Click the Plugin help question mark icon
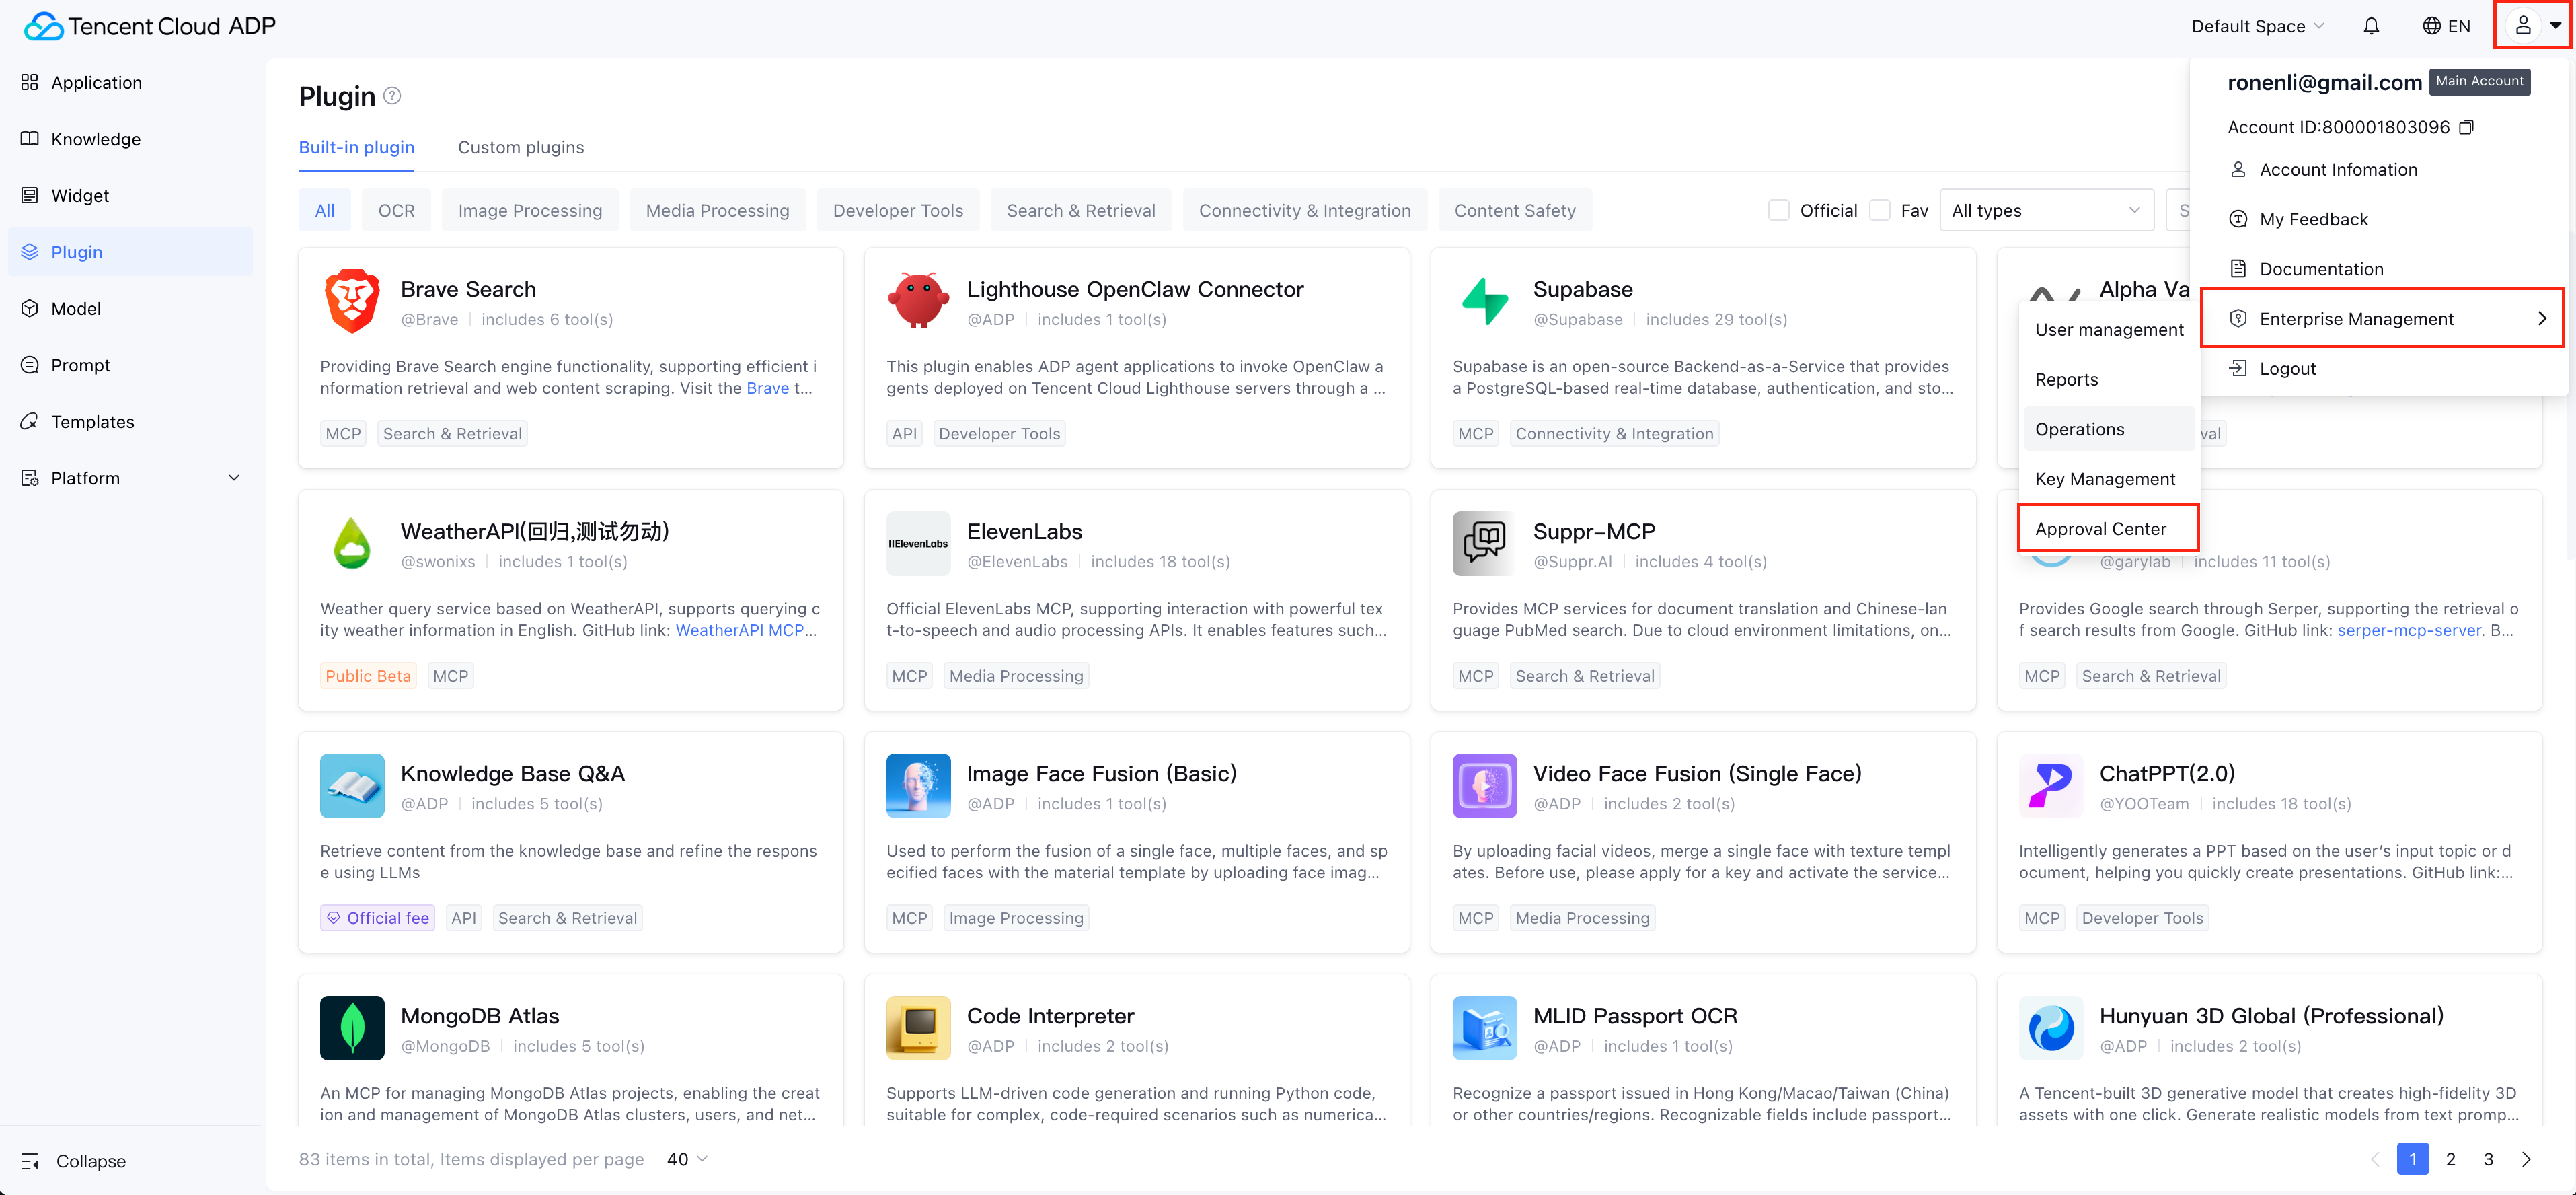The width and height of the screenshot is (2576, 1195). click(393, 96)
